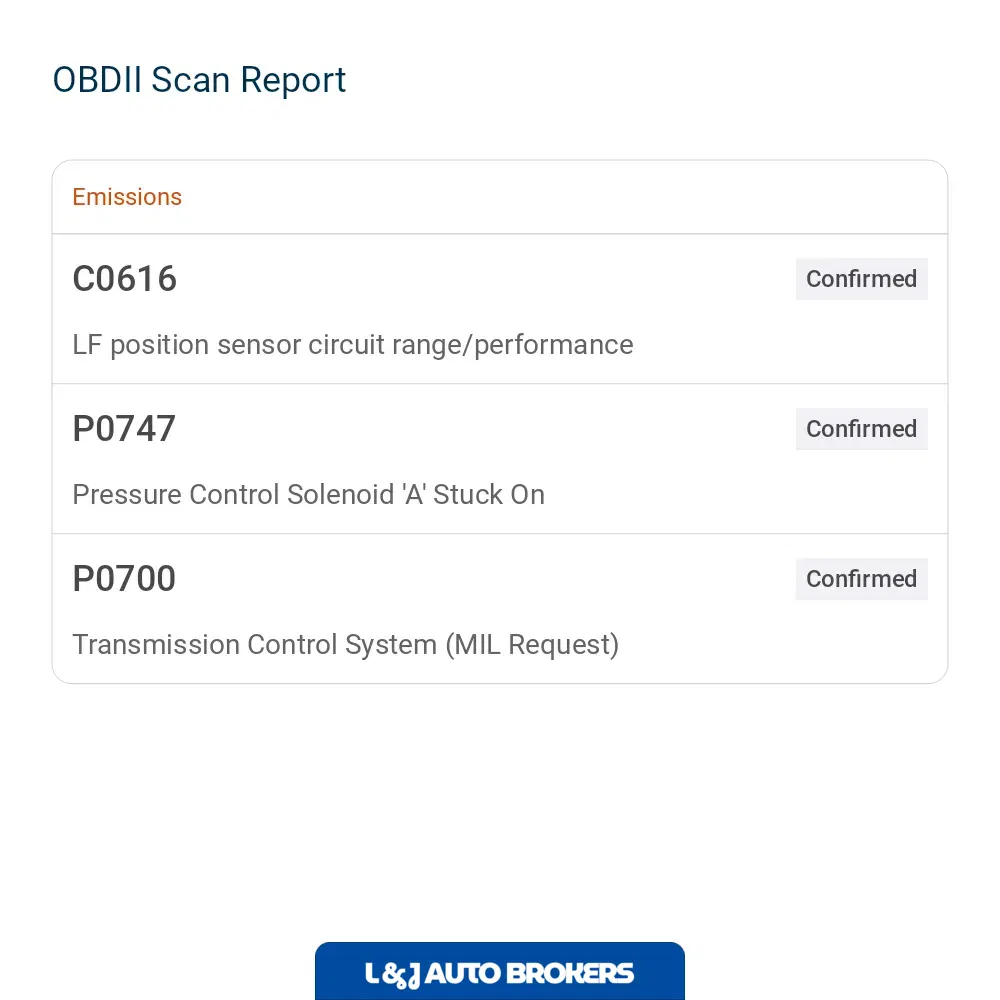The width and height of the screenshot is (1000, 1000).
Task: Click the C0616 code row background
Action: 499,309
